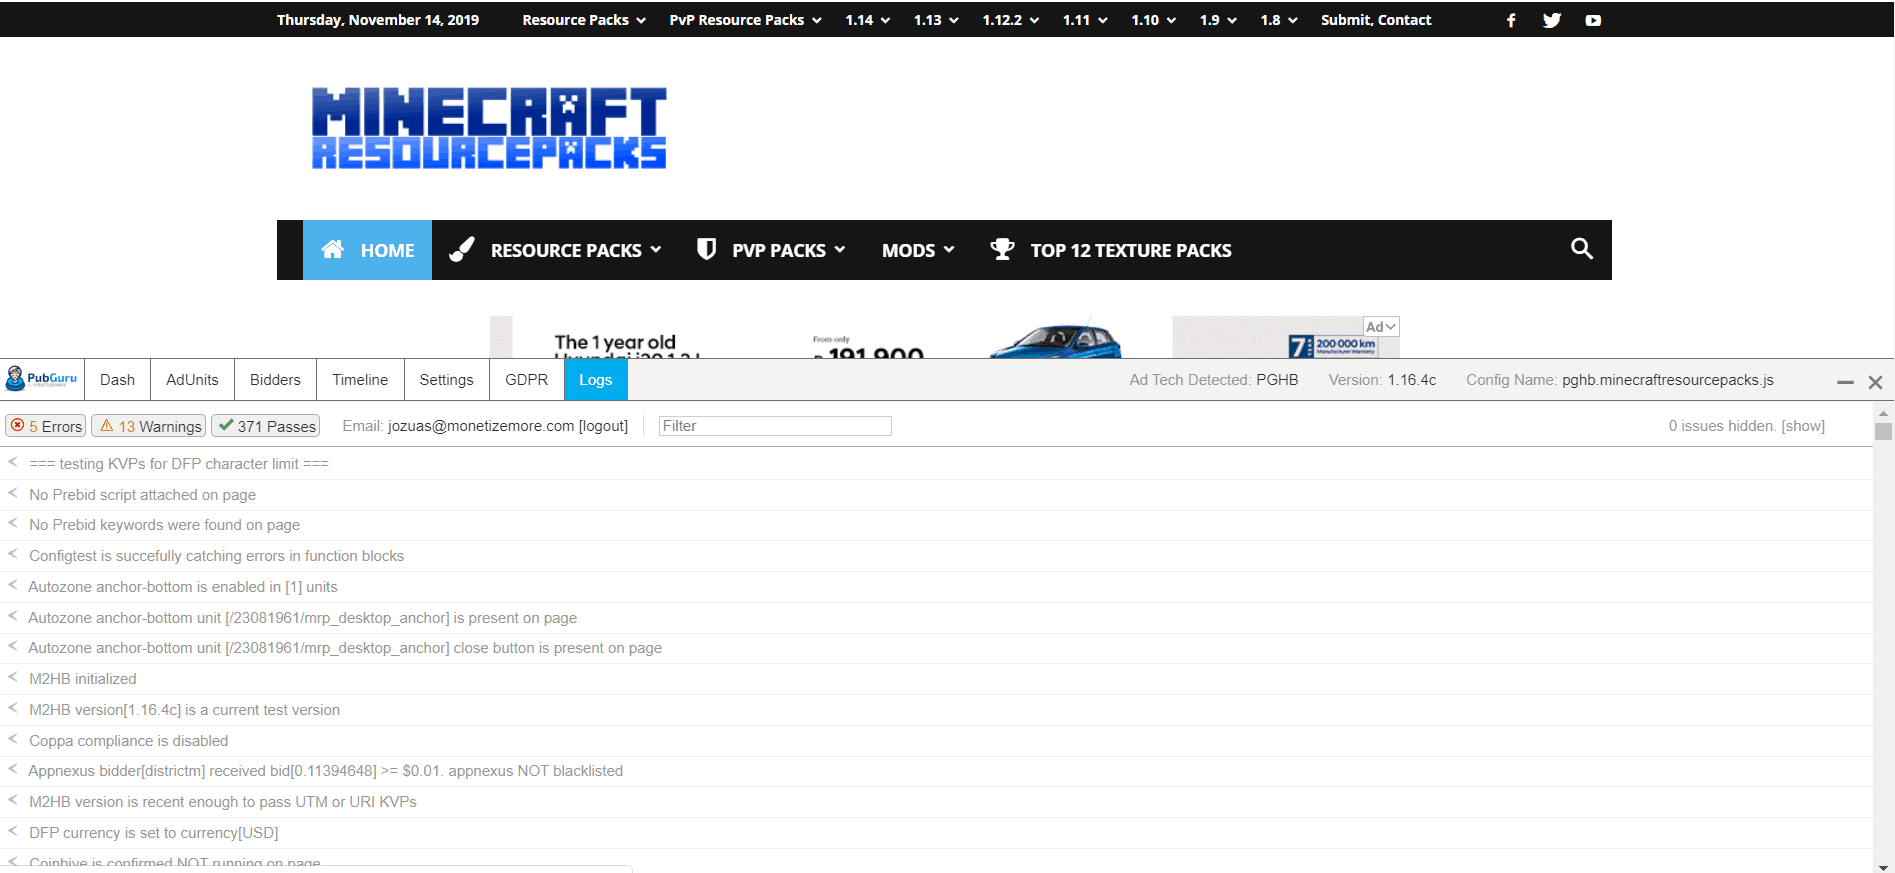Click the PubGuru logo icon
Image resolution: width=1895 pixels, height=873 pixels.
tap(42, 379)
